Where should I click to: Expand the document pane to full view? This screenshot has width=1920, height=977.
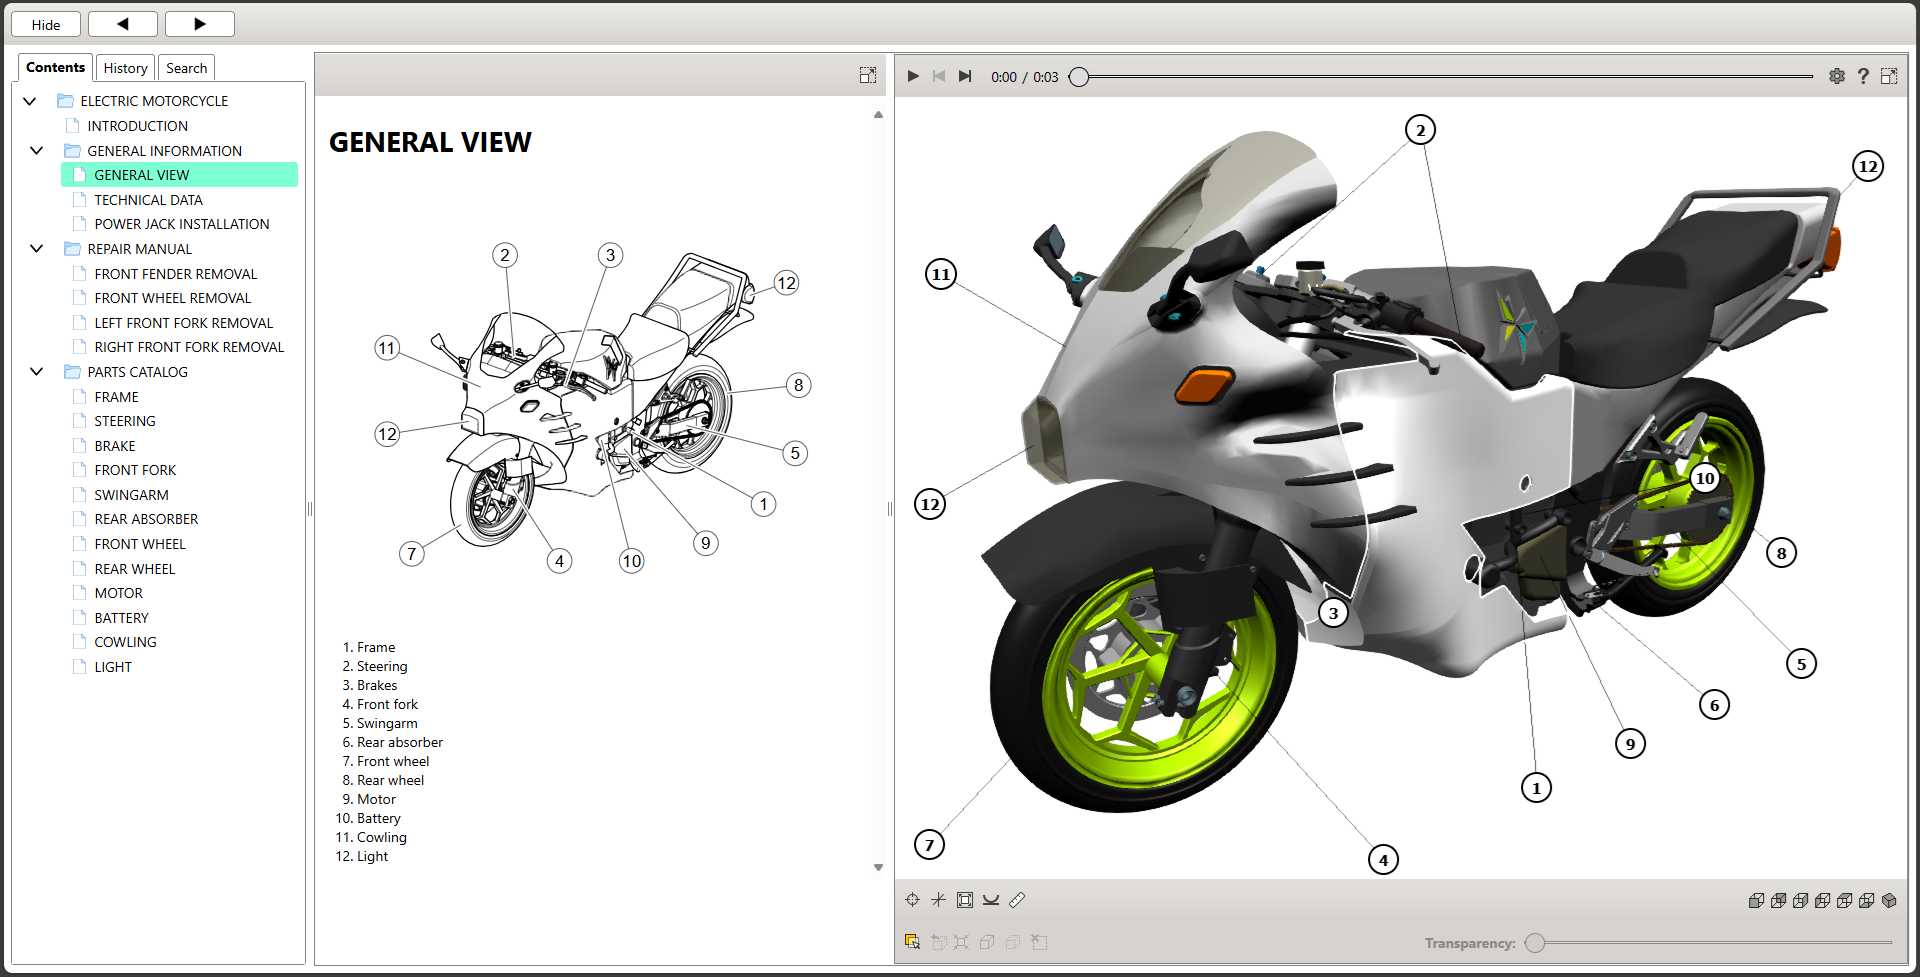coord(867,75)
